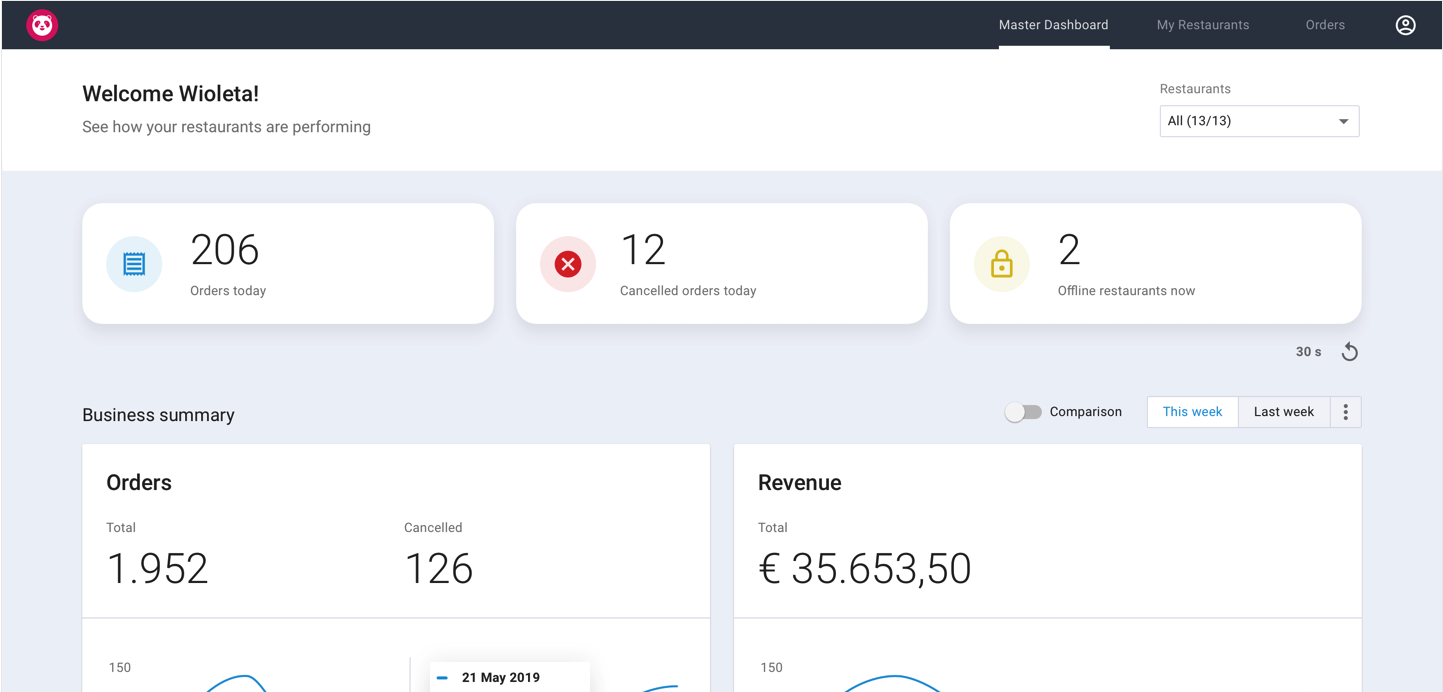
Task: Click the Offline restaurants now label
Action: [x=1126, y=291]
